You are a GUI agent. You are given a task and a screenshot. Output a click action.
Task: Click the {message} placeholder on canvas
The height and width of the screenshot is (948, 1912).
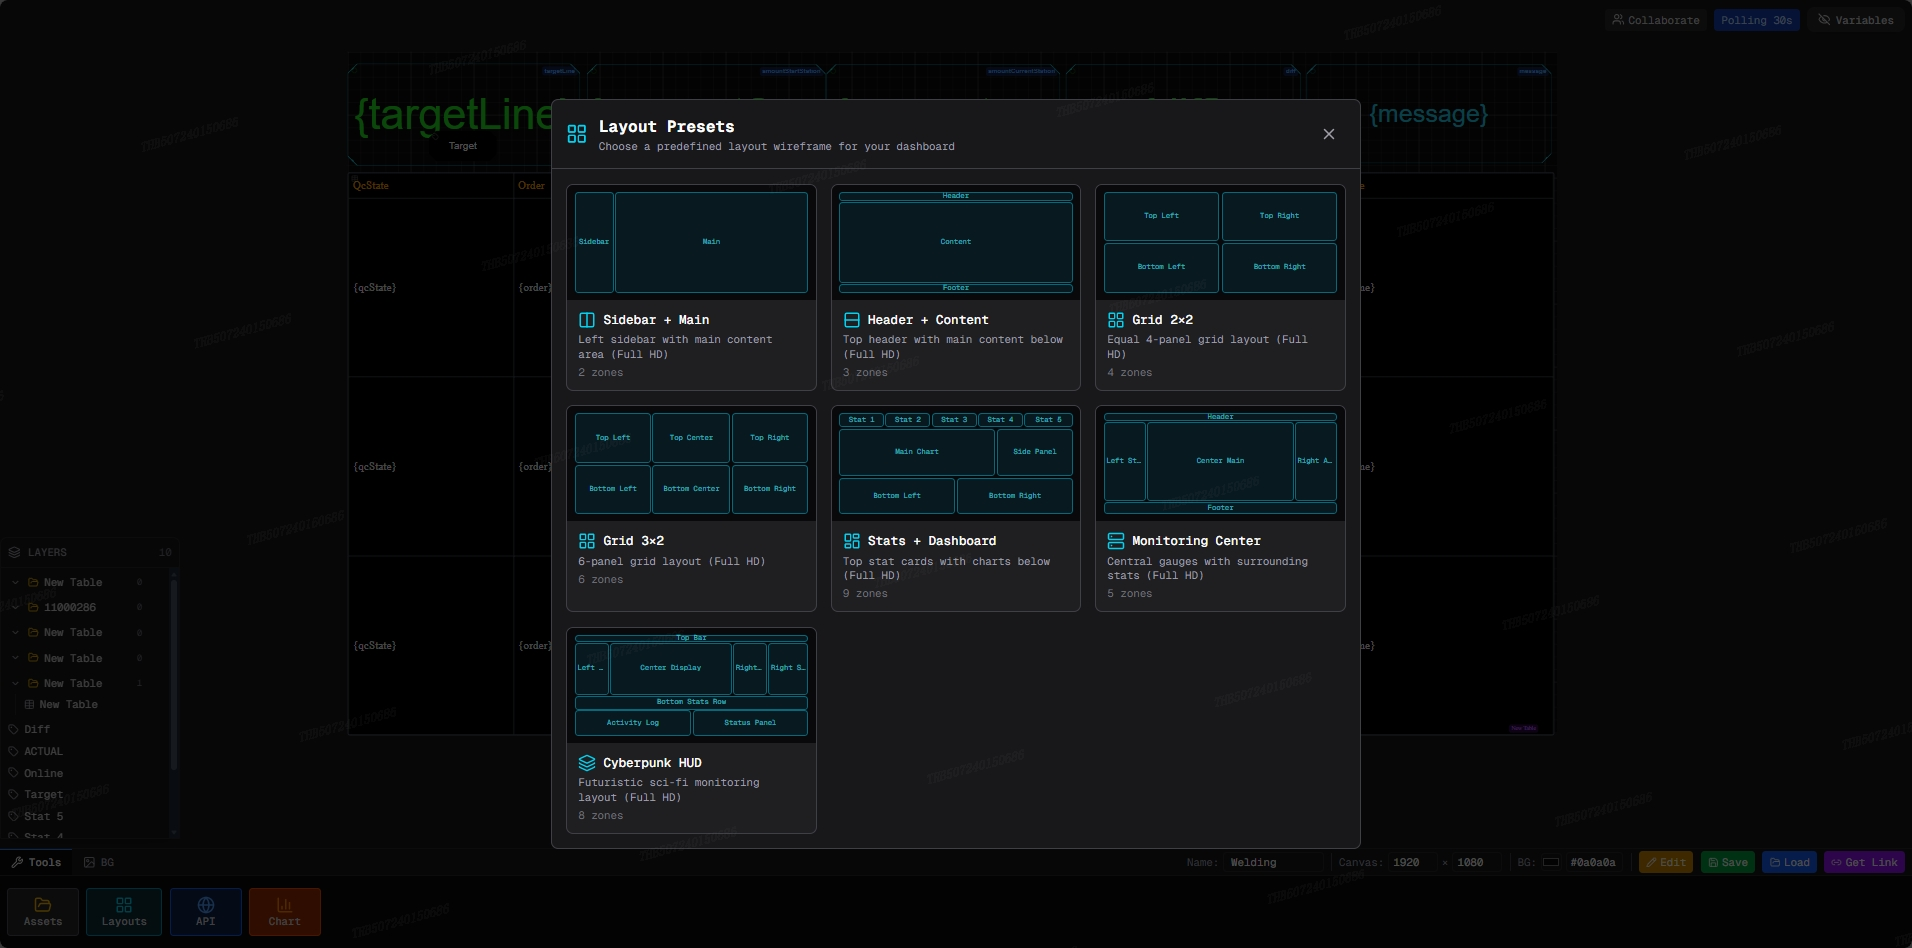click(1428, 114)
